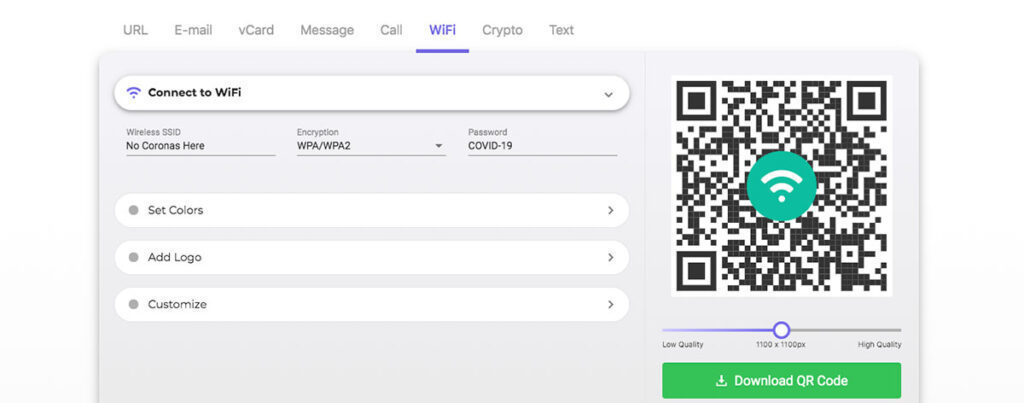Expand the Customize section arrow
The width and height of the screenshot is (1024, 403).
[611, 304]
